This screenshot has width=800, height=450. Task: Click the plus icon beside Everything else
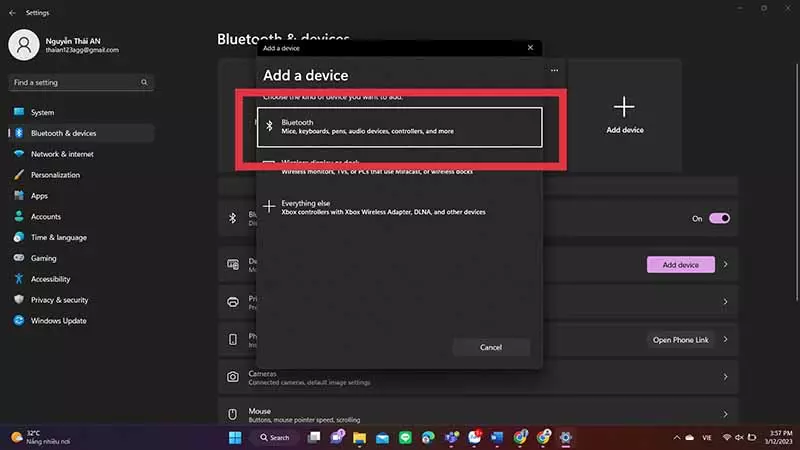[x=269, y=206]
